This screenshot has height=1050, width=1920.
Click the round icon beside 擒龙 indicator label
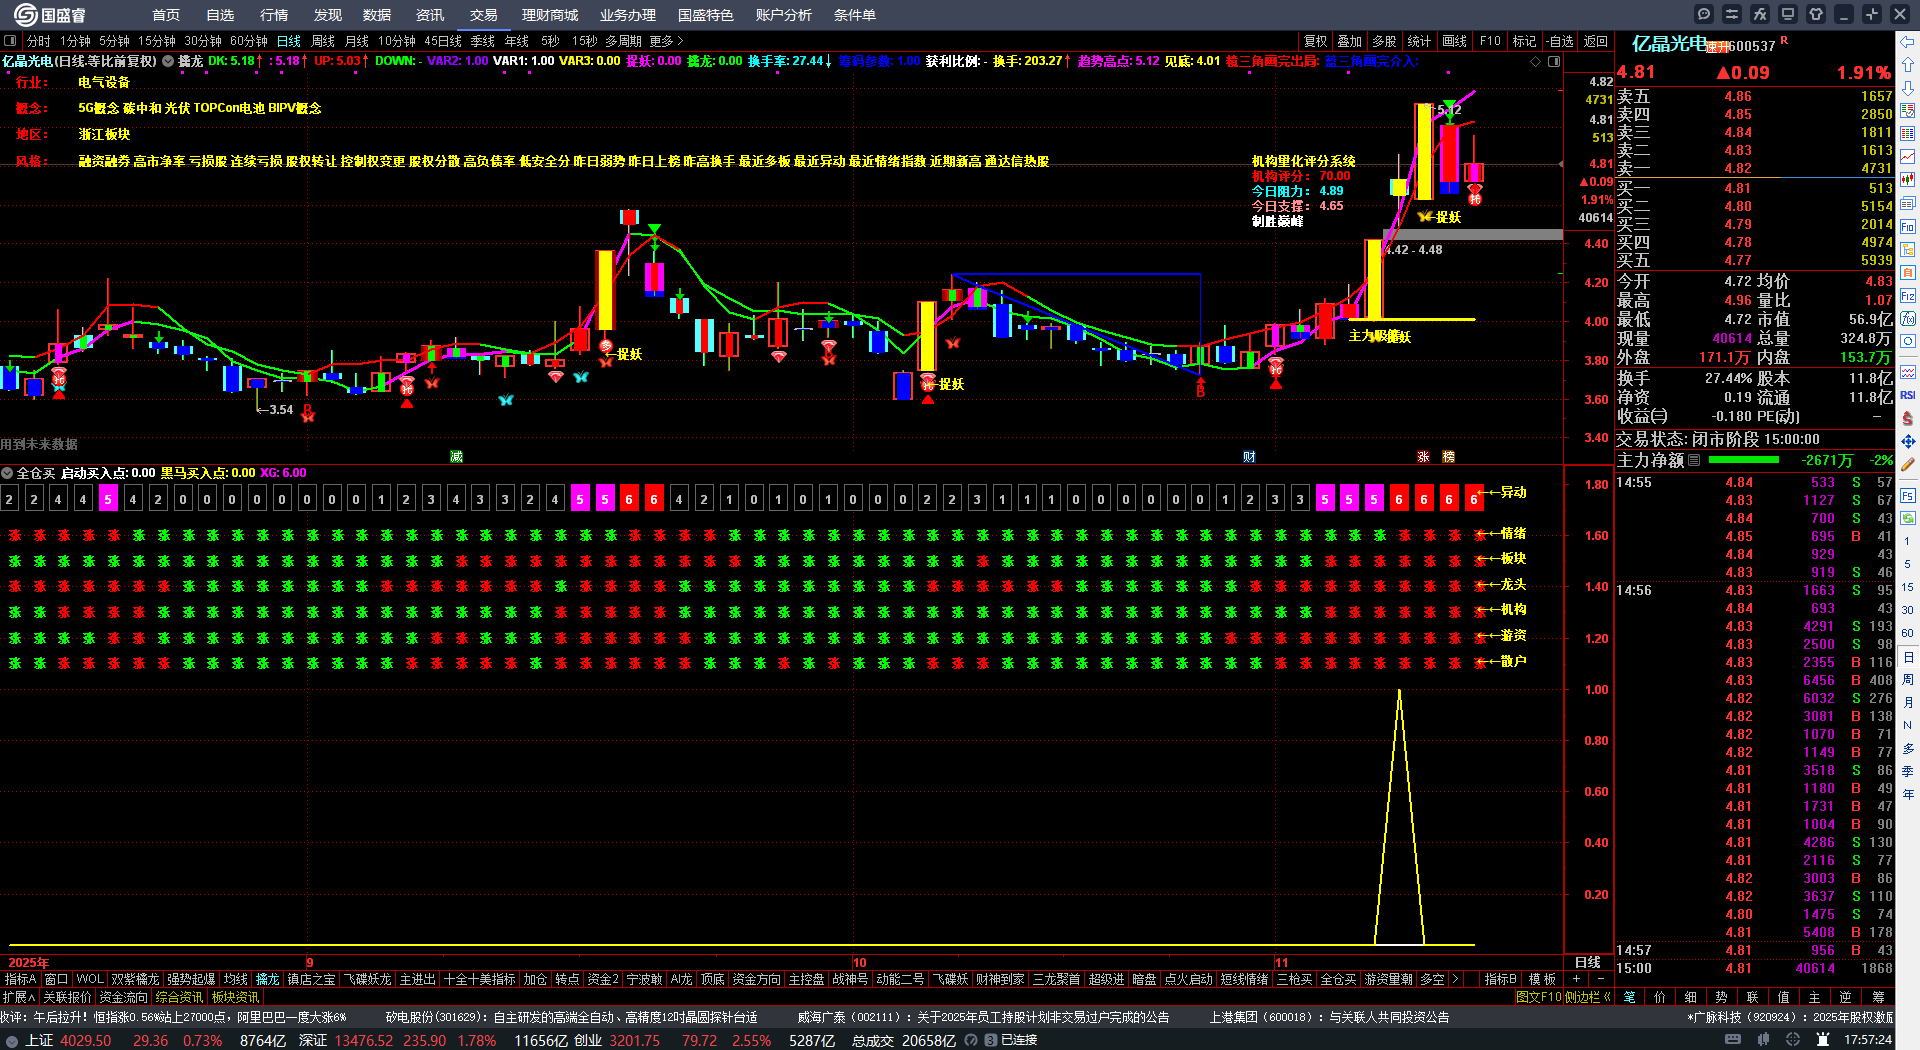coord(168,61)
